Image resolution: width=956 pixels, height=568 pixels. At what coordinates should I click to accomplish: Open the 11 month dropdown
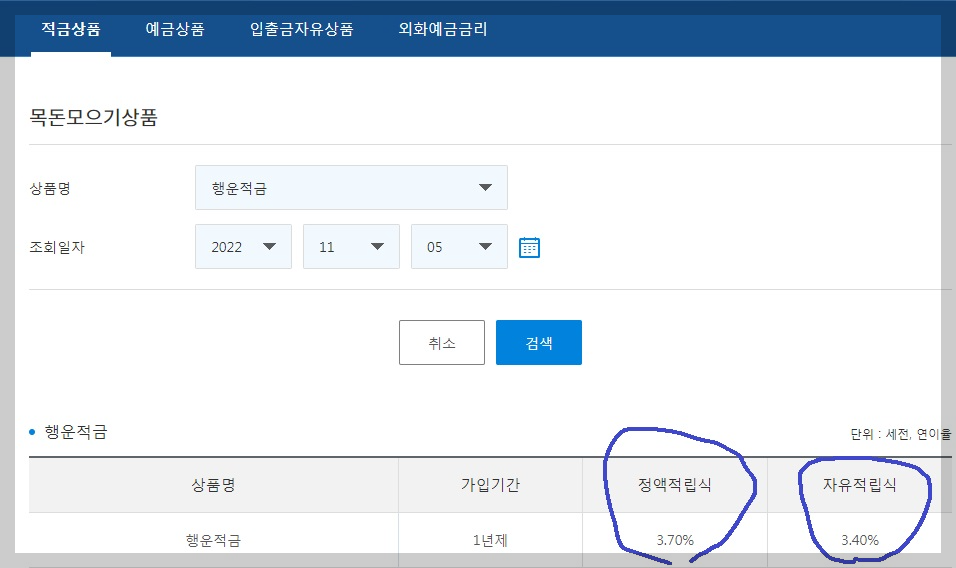(351, 247)
